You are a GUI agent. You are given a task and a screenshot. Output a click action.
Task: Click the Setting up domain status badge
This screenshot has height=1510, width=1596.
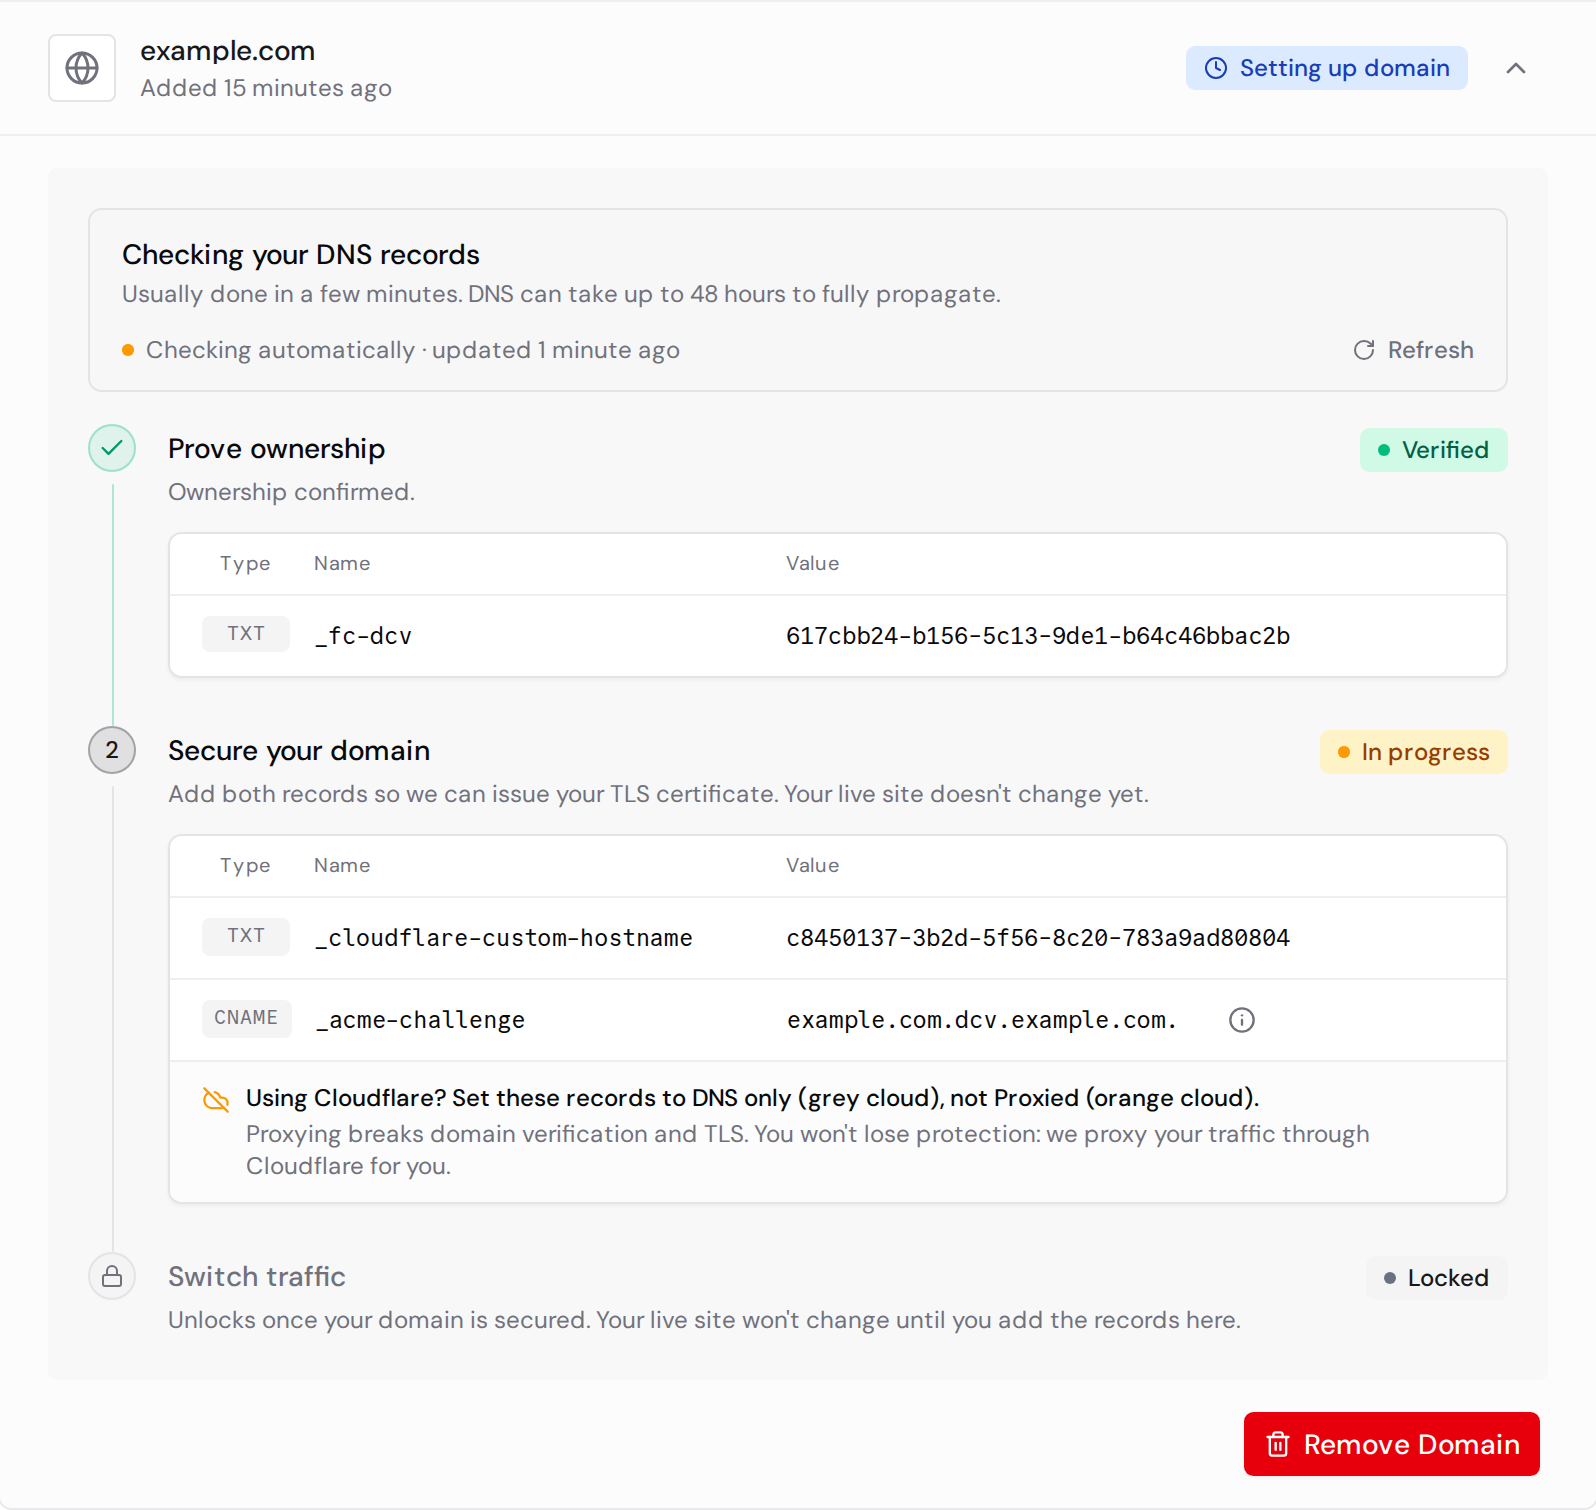(1326, 68)
